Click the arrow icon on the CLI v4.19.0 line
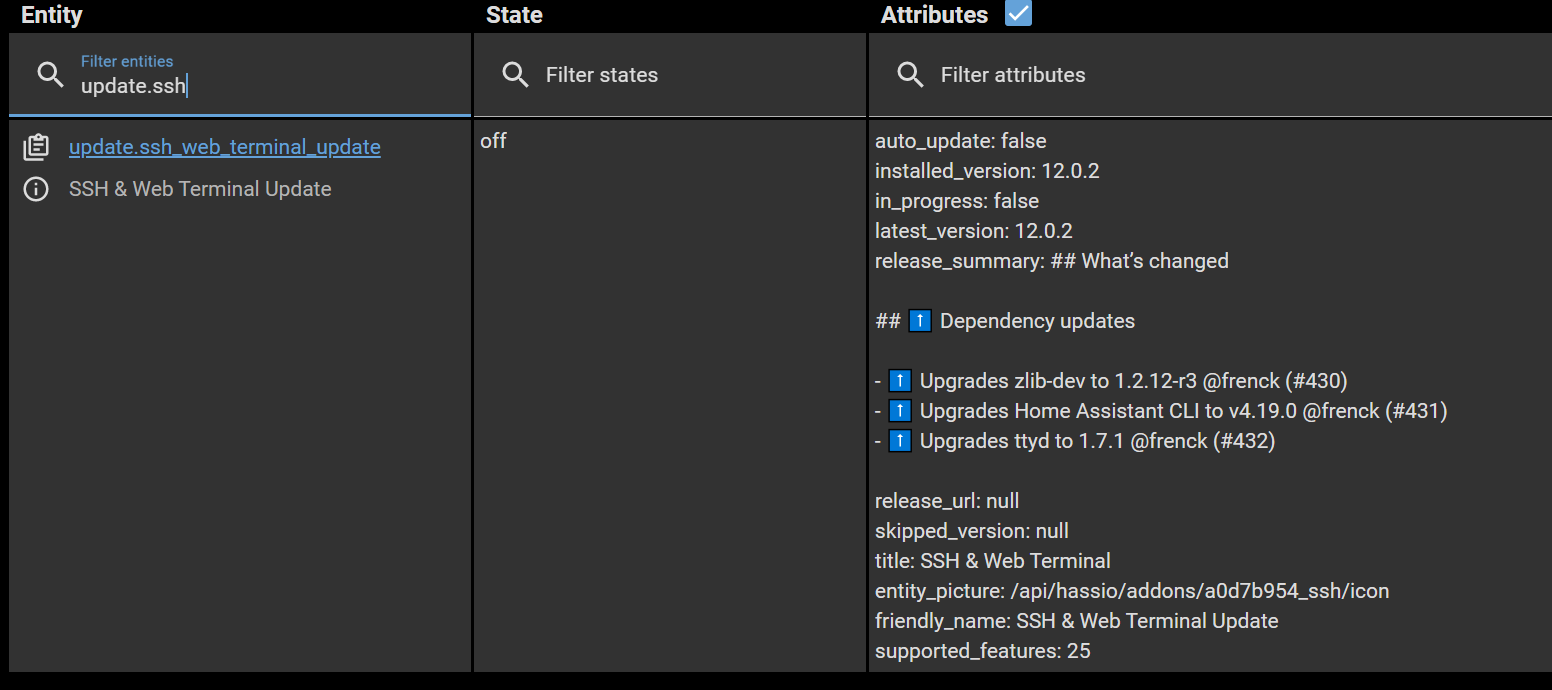 click(899, 410)
